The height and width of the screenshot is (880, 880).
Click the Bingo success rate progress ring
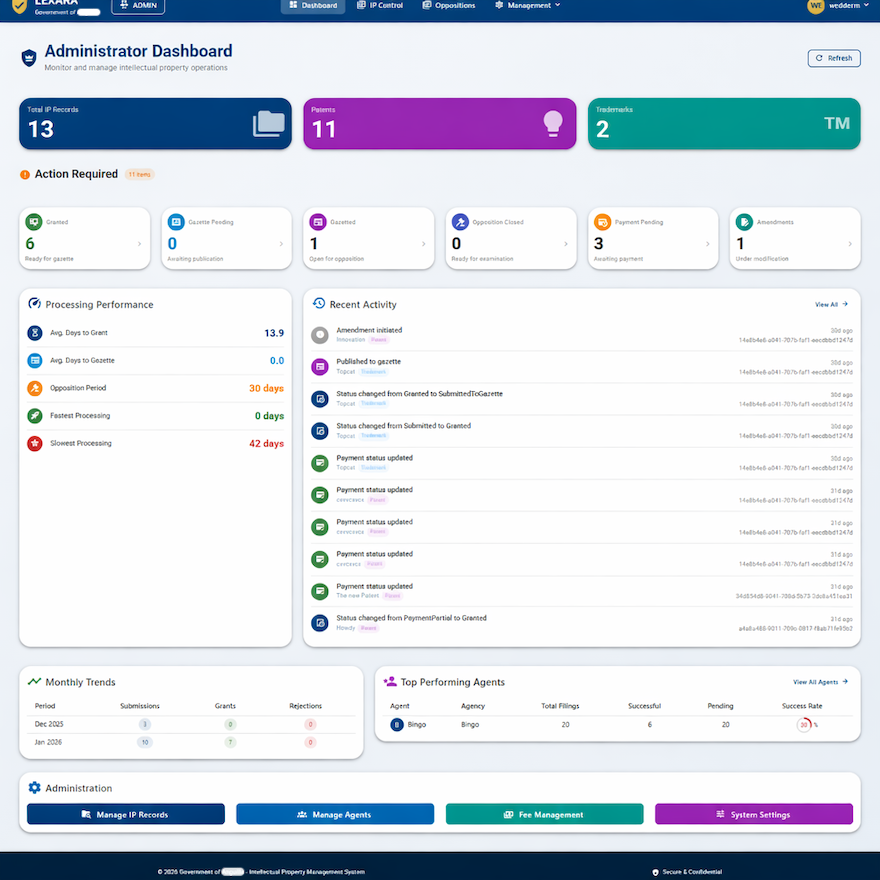[804, 725]
